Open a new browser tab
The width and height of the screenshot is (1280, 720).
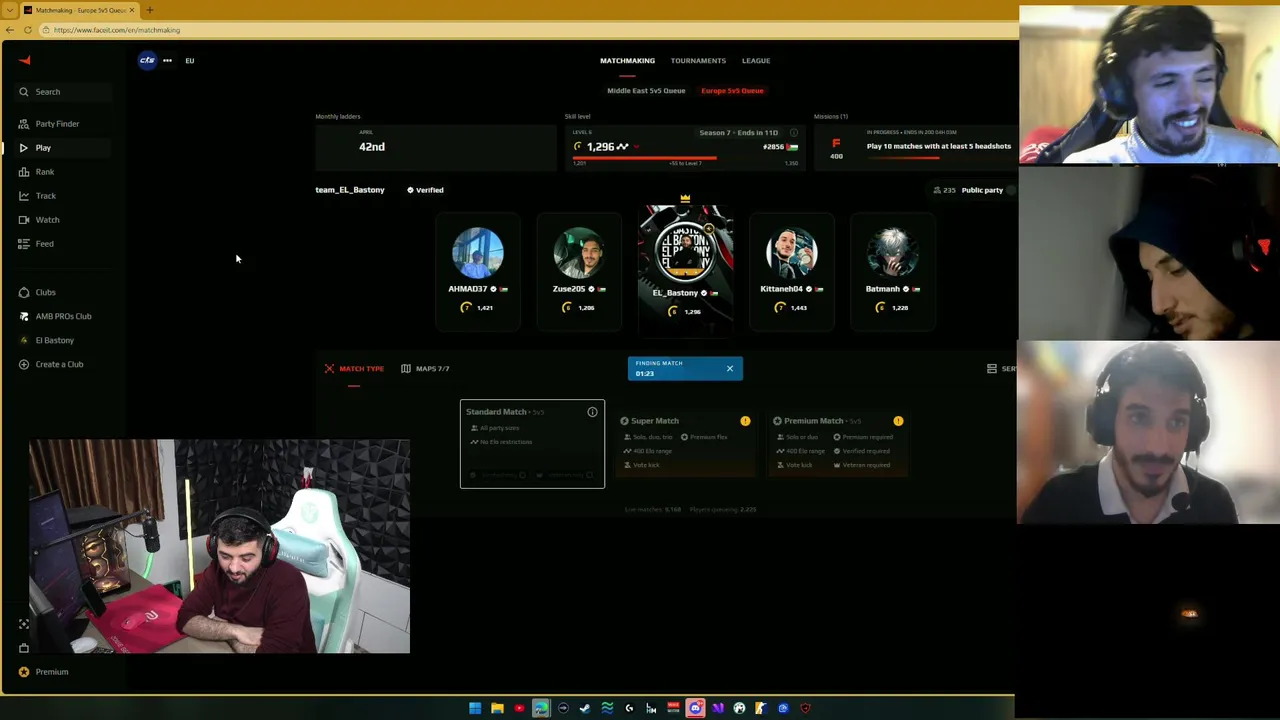(150, 10)
